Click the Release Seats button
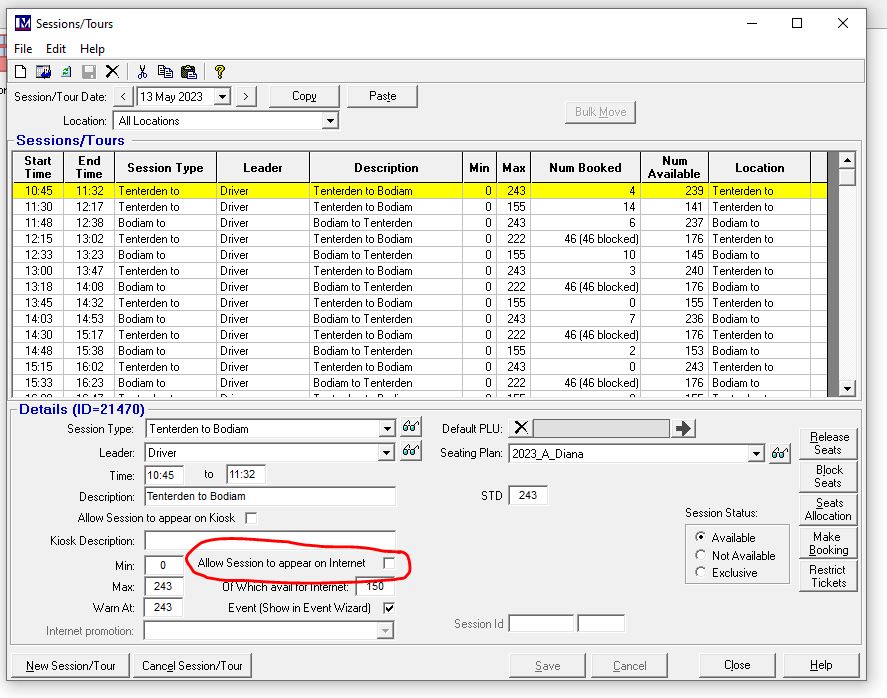This screenshot has width=887, height=698. click(x=828, y=443)
